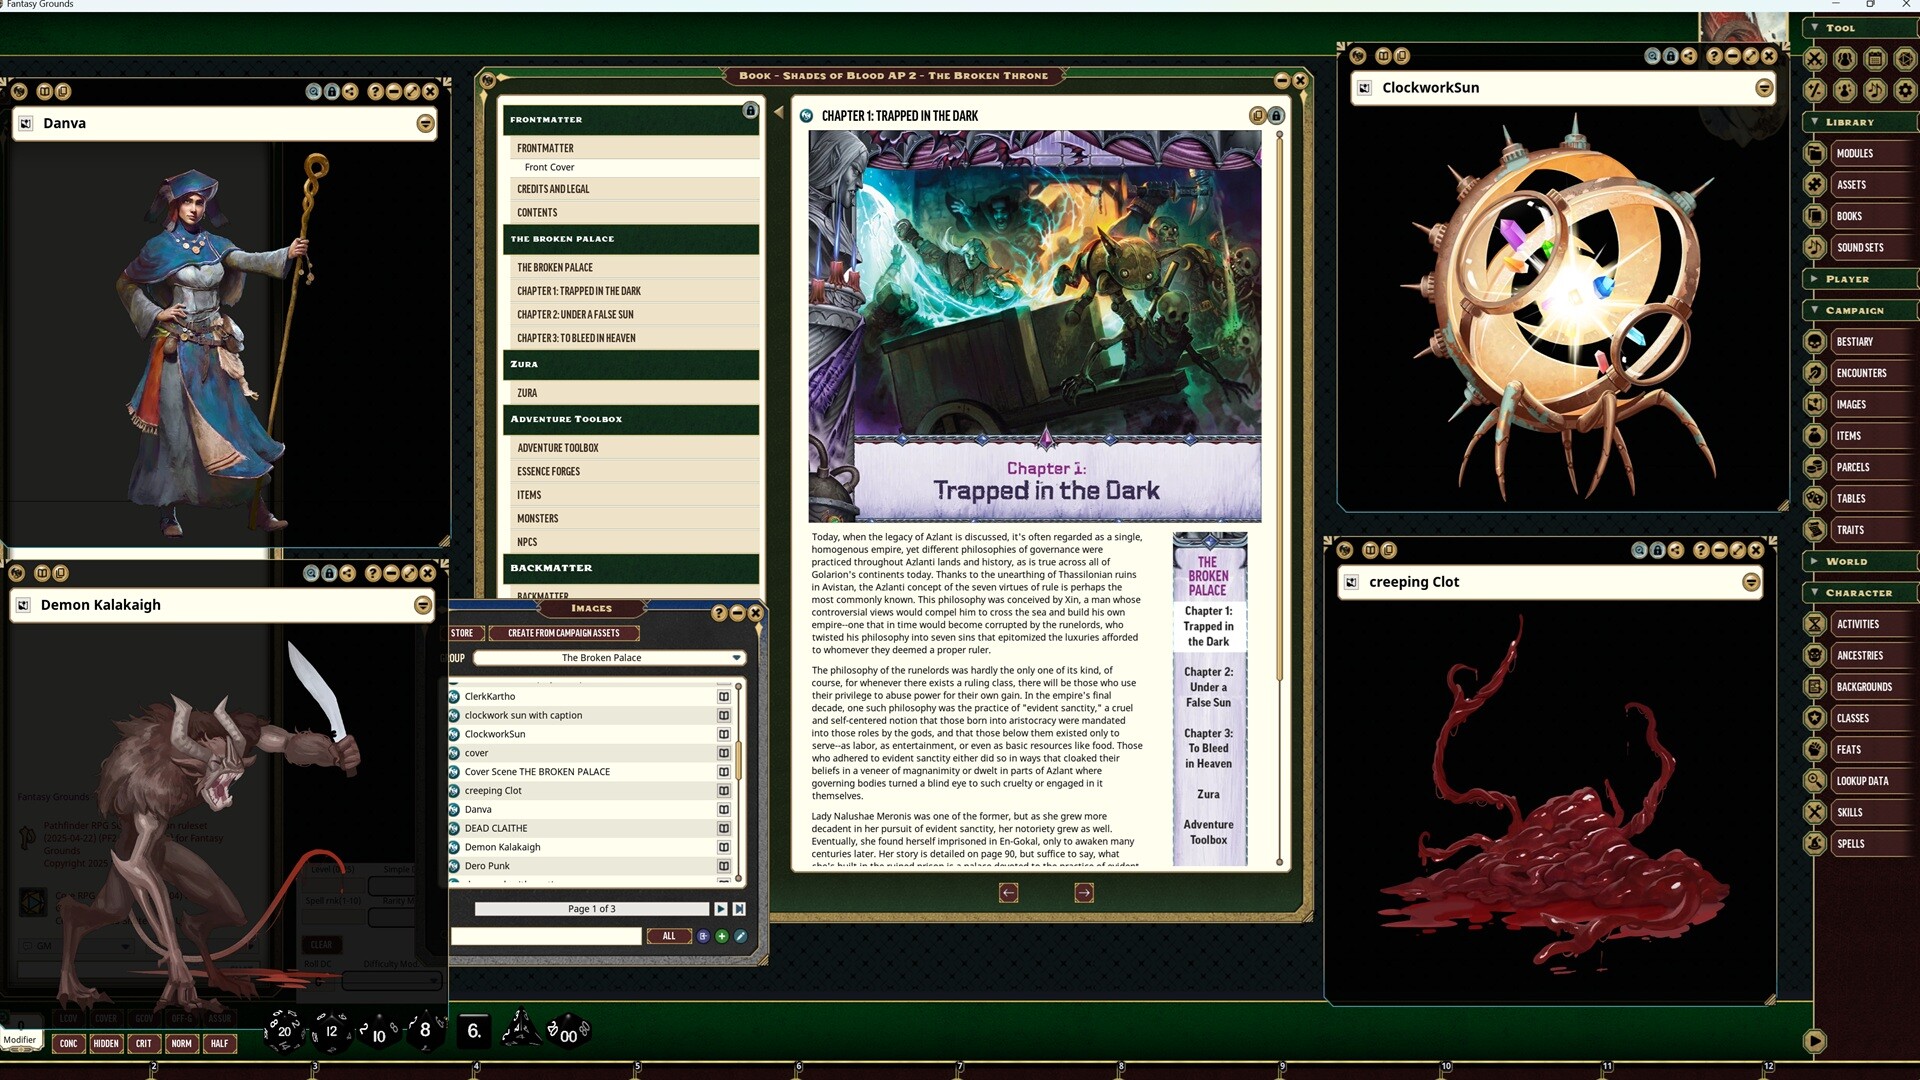Toggle the CONC modifier button
This screenshot has width=1920, height=1080.
[68, 1043]
